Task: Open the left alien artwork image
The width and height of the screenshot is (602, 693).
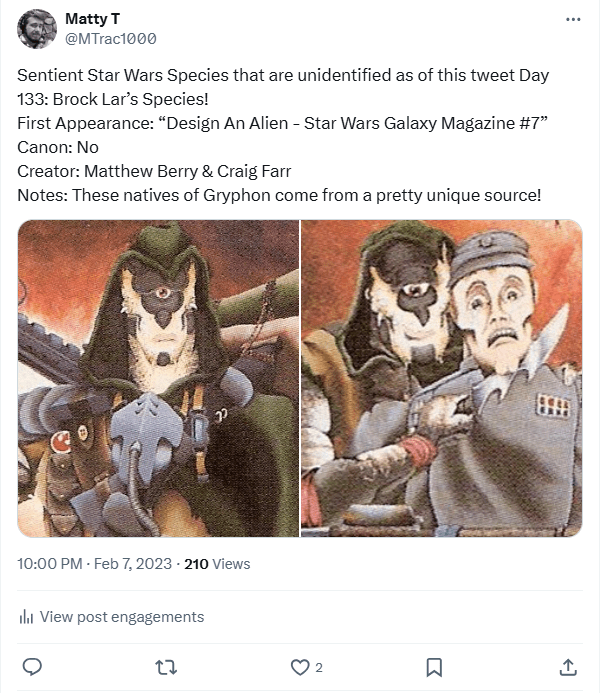Action: click(x=158, y=378)
